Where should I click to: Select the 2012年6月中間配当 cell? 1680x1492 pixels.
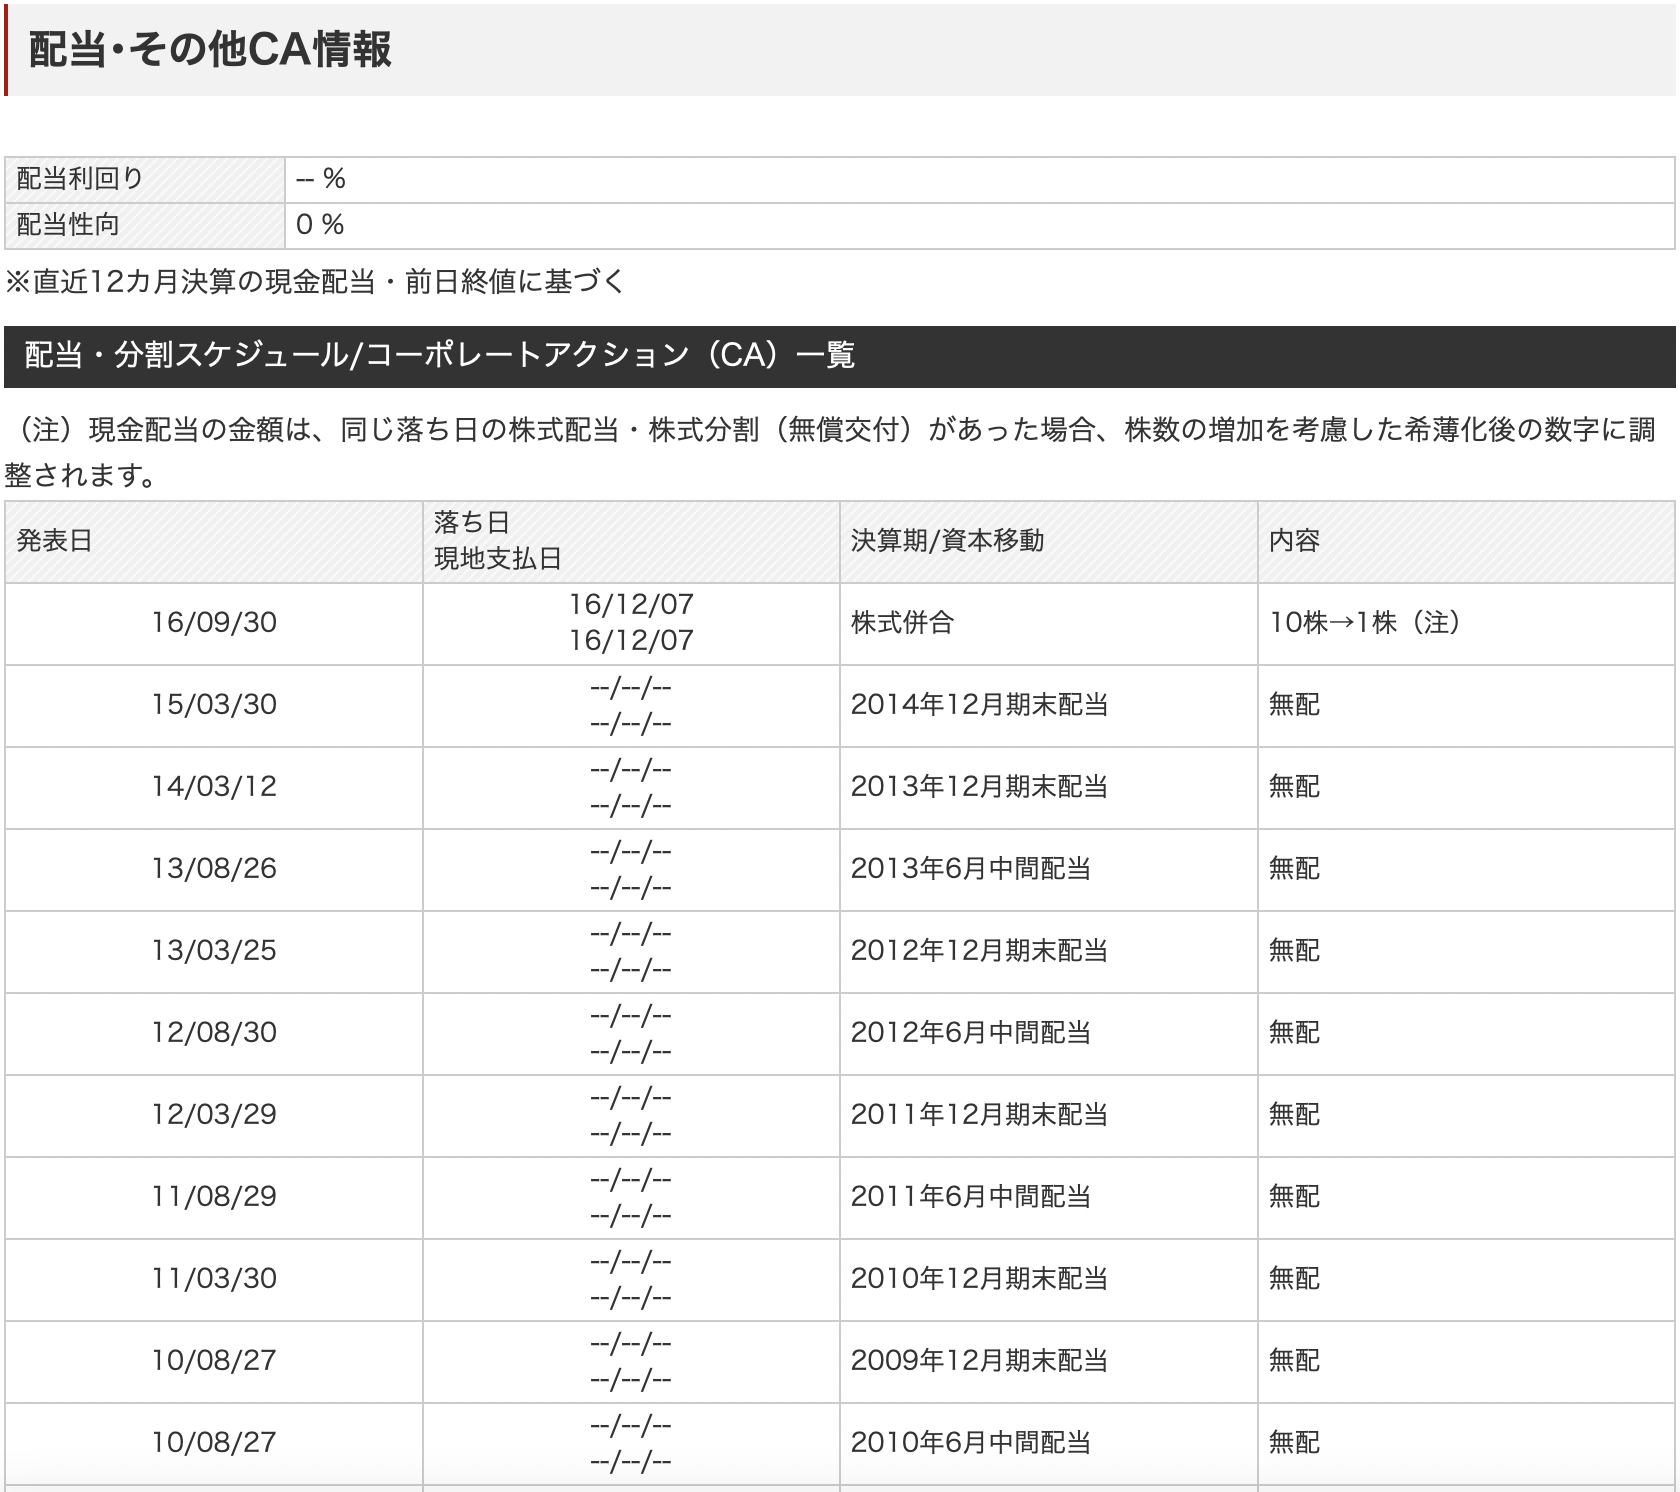pos(1048,1033)
